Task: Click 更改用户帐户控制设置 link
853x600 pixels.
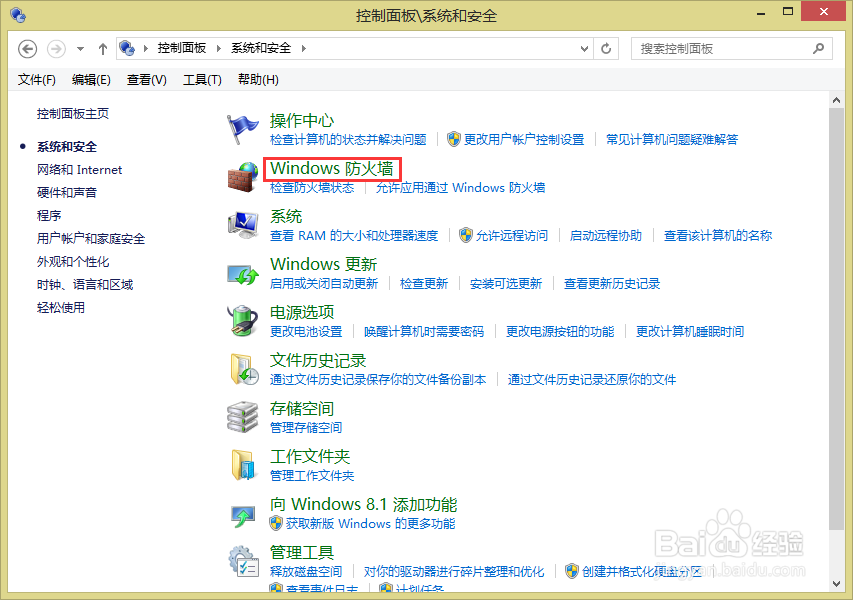Action: click(x=524, y=140)
